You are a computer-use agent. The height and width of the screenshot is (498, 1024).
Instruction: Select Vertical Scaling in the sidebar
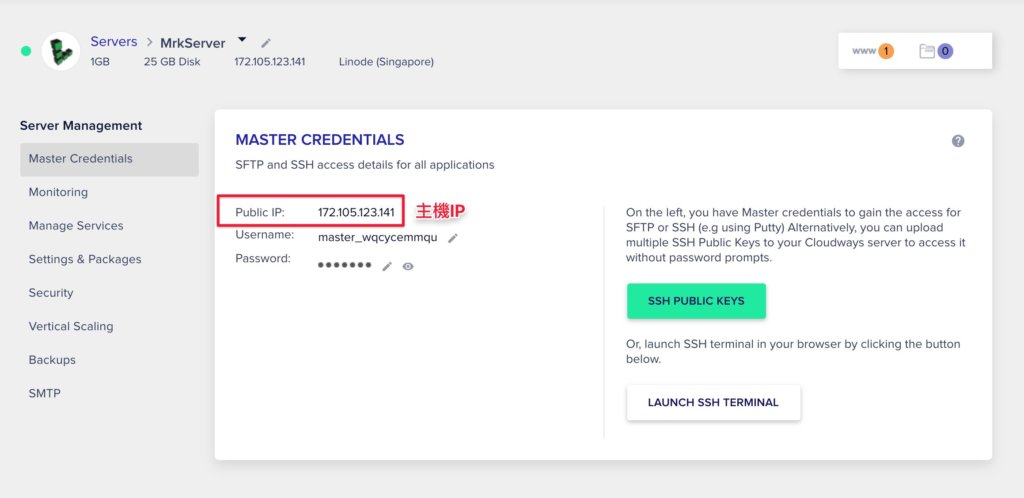71,326
